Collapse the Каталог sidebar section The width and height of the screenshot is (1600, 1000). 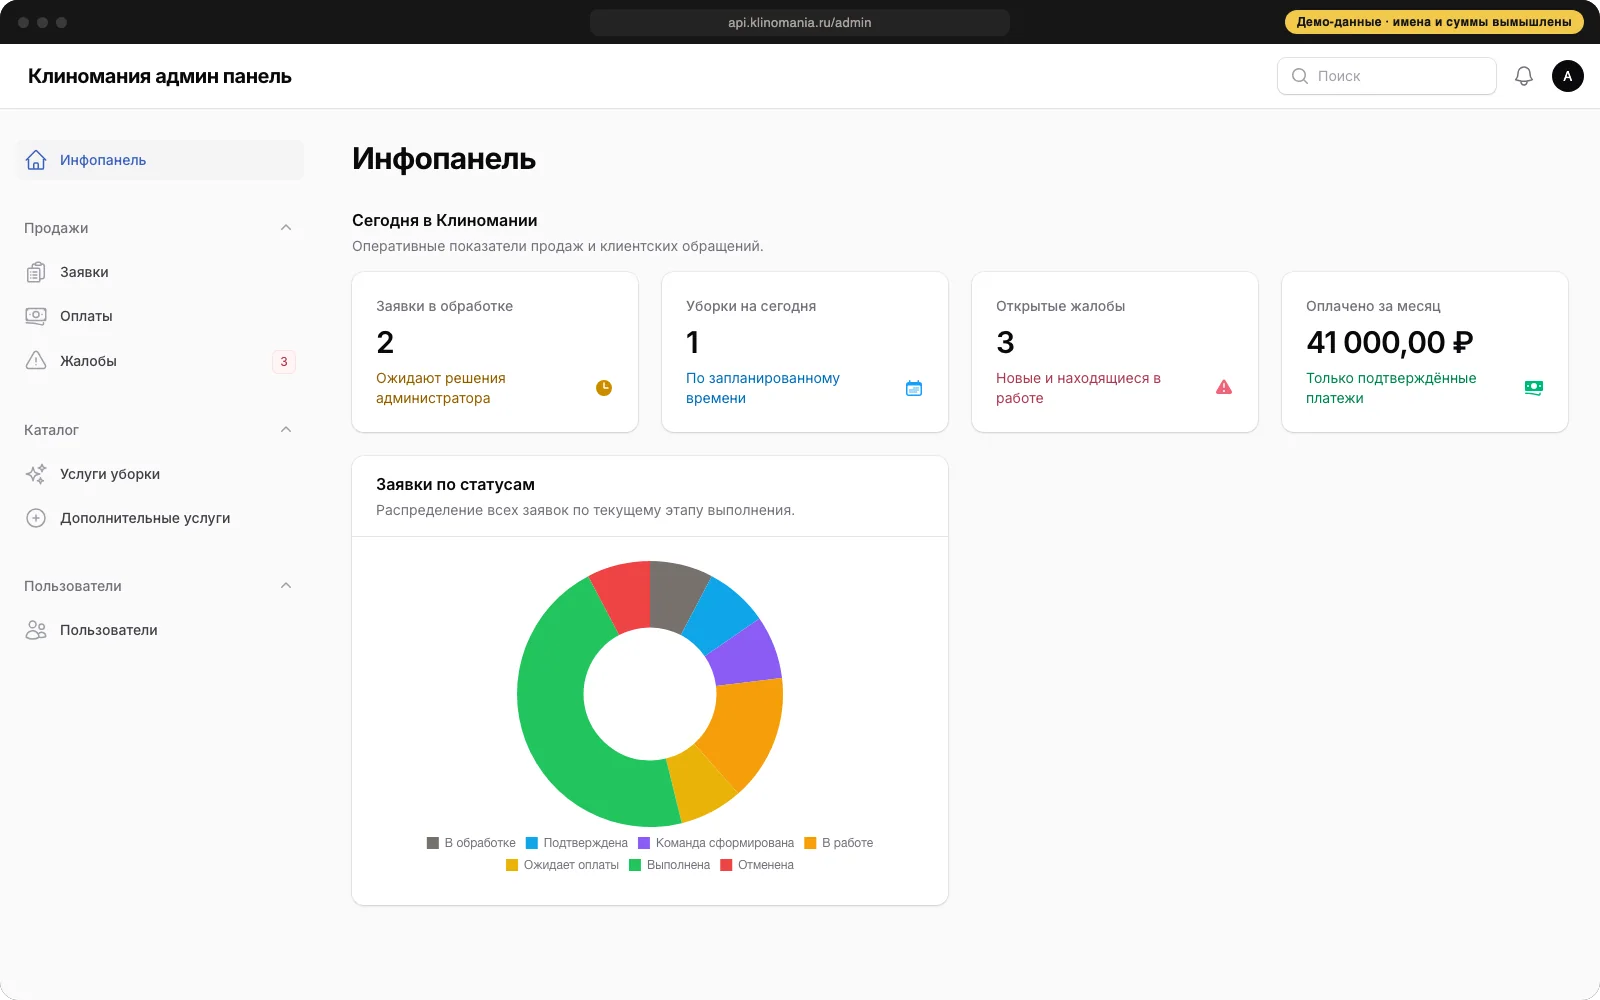coord(286,430)
